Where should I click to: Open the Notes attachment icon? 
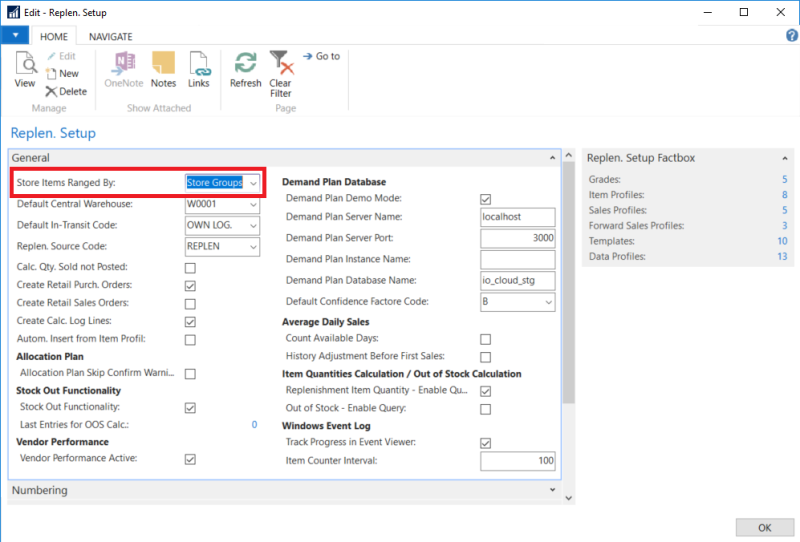pyautogui.click(x=163, y=65)
